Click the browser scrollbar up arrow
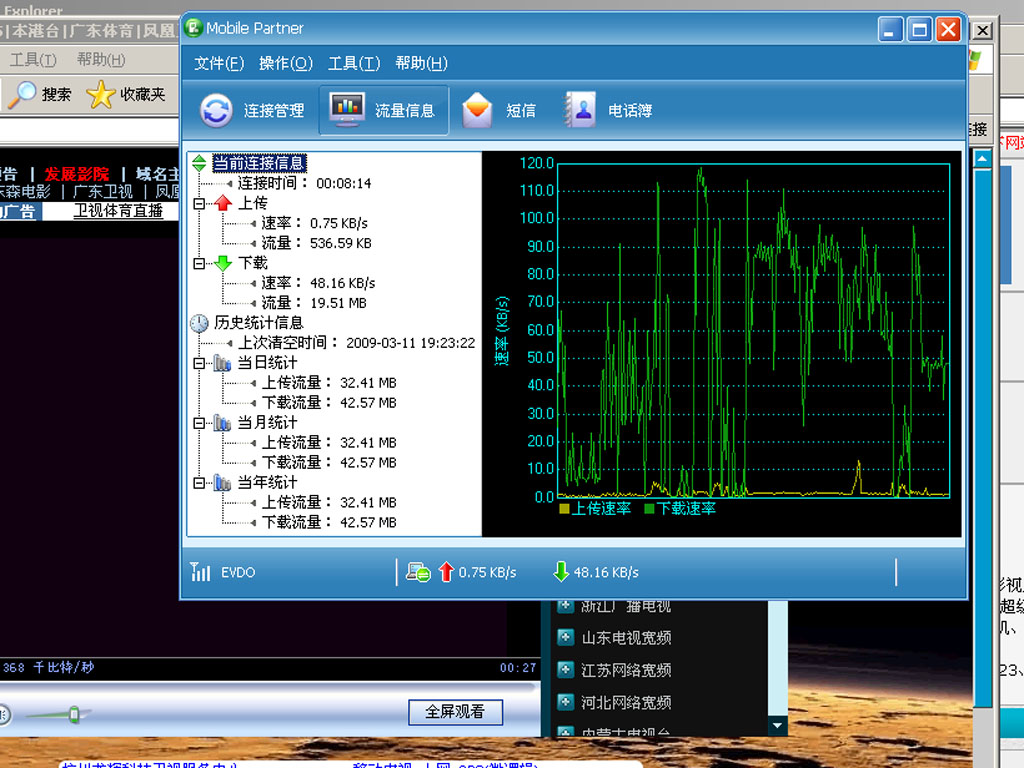The height and width of the screenshot is (768, 1024). [982, 159]
